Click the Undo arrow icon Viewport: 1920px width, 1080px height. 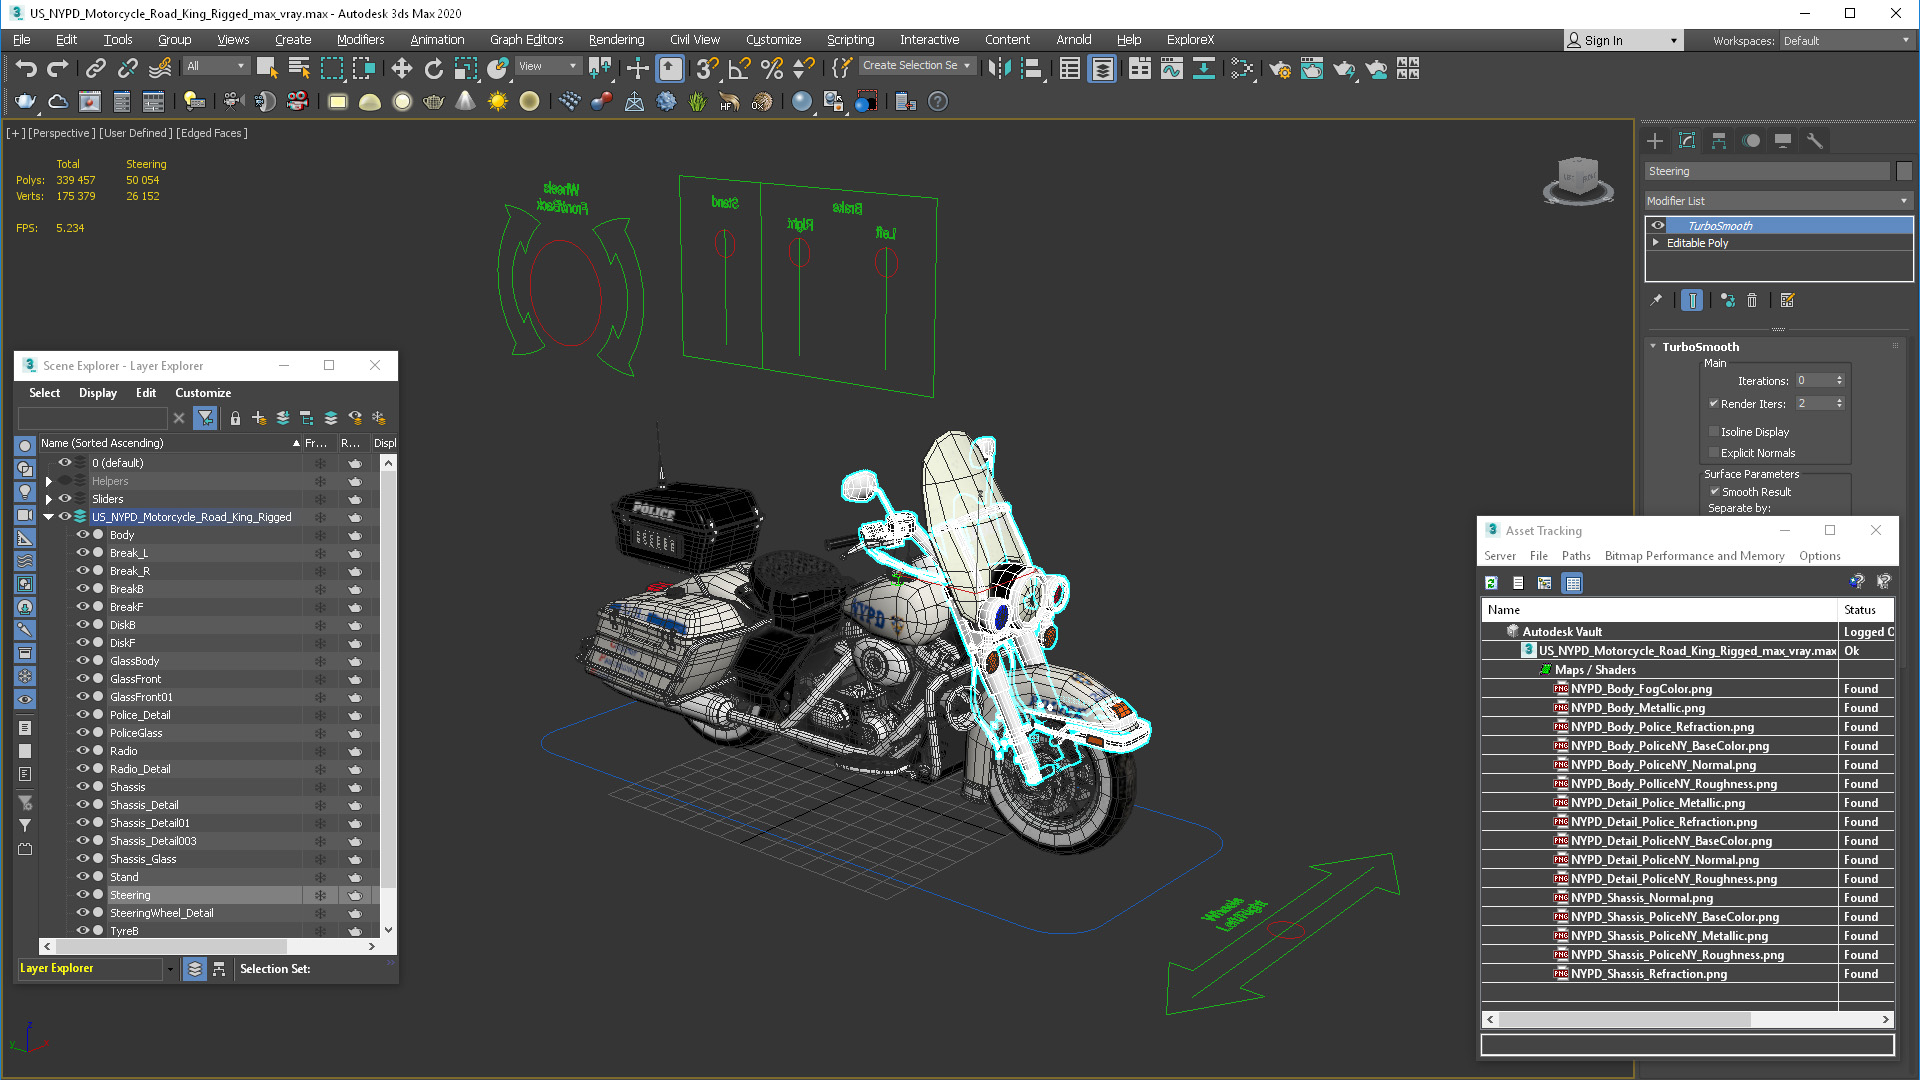click(x=26, y=68)
